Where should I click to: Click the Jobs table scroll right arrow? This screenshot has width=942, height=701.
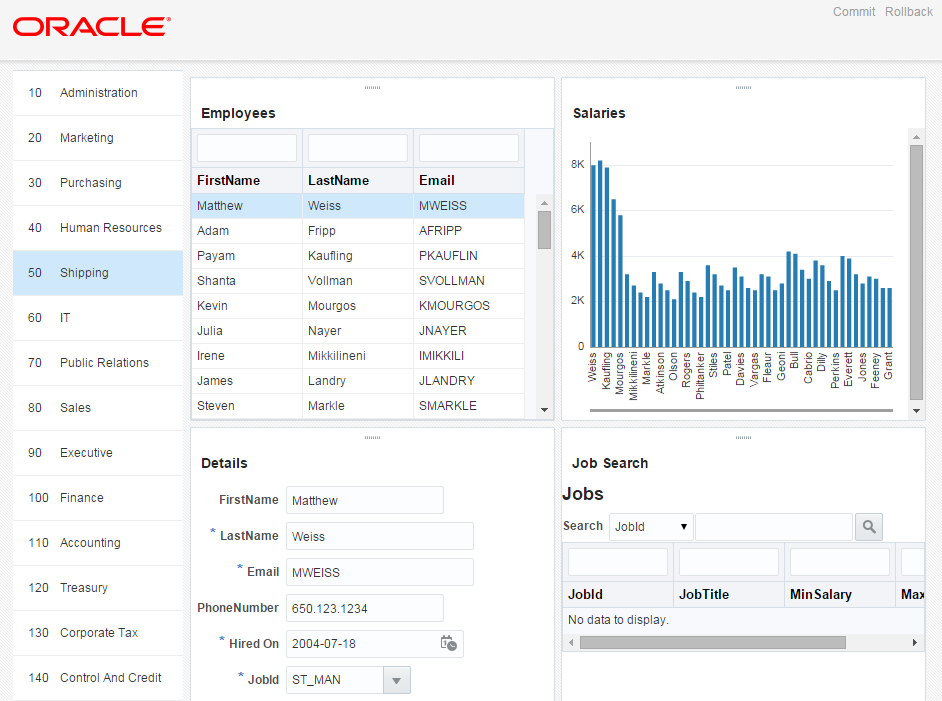[x=914, y=643]
